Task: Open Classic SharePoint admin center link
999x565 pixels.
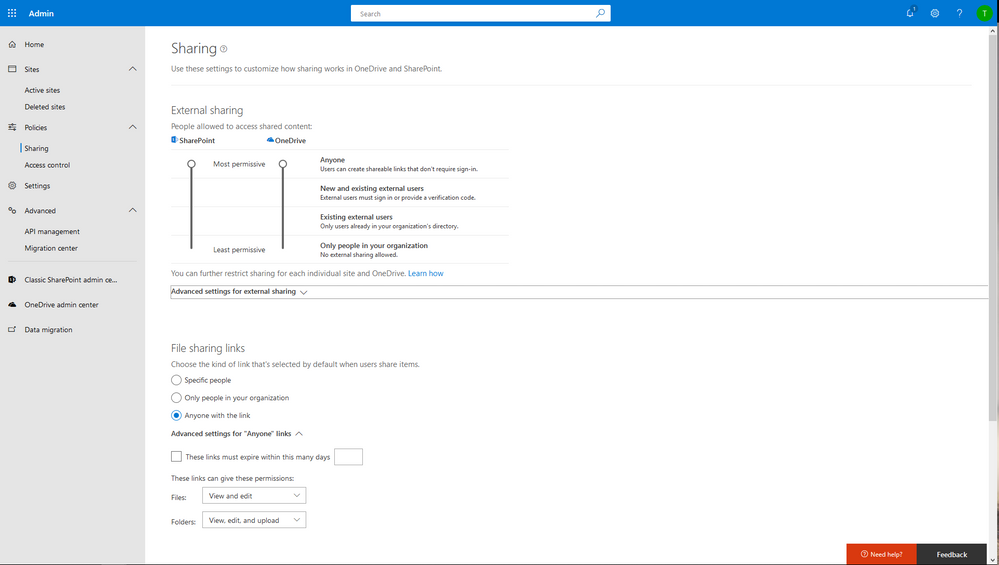Action: [x=71, y=280]
